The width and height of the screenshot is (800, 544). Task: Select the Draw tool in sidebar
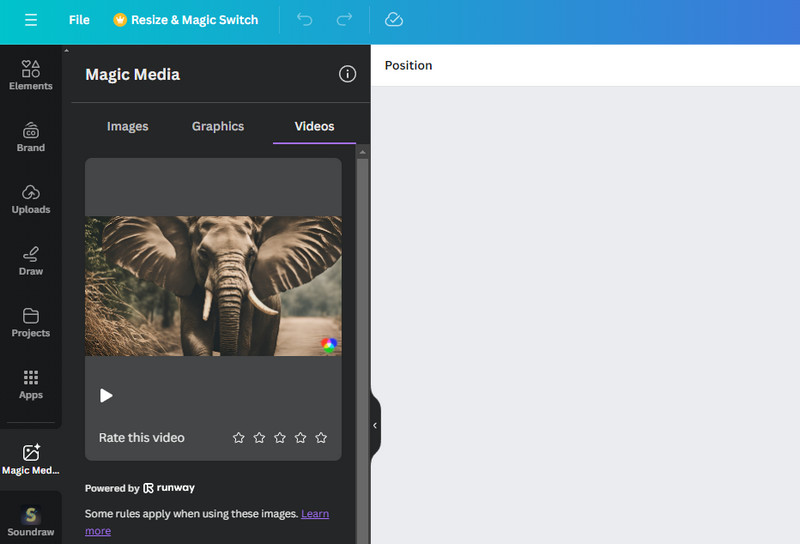31,261
